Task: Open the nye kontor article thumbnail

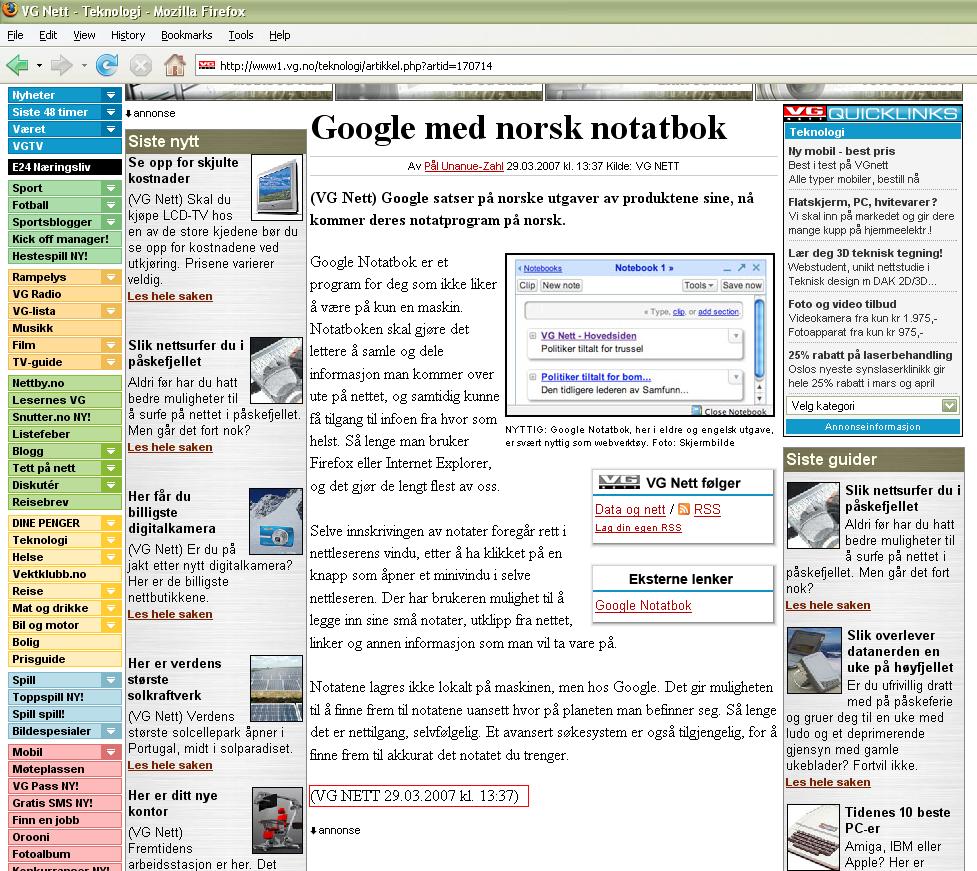Action: tap(277, 821)
